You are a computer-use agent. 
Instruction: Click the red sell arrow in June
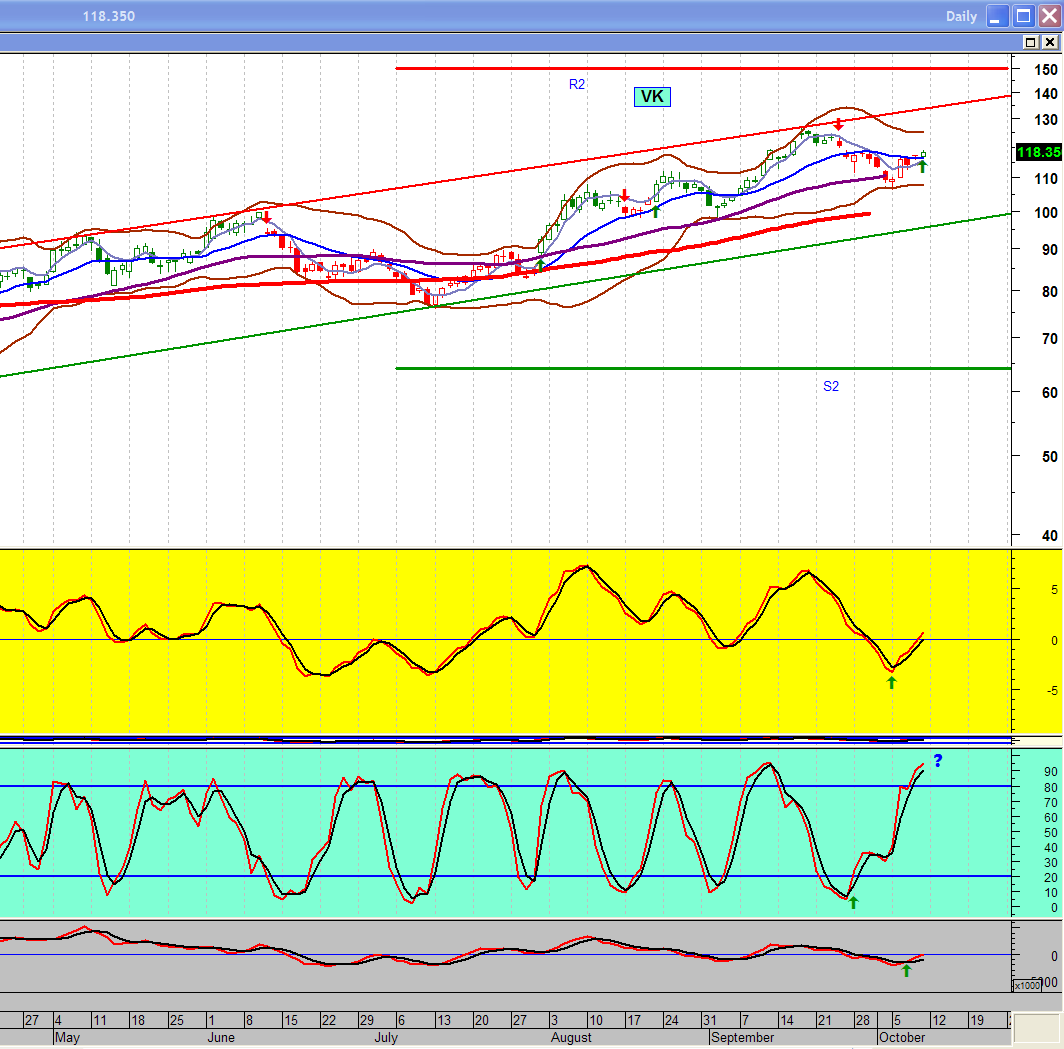coord(267,217)
